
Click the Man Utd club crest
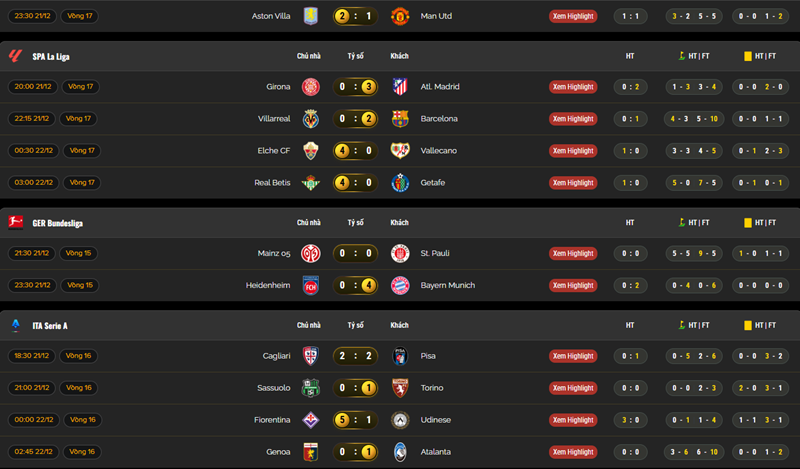[400, 16]
